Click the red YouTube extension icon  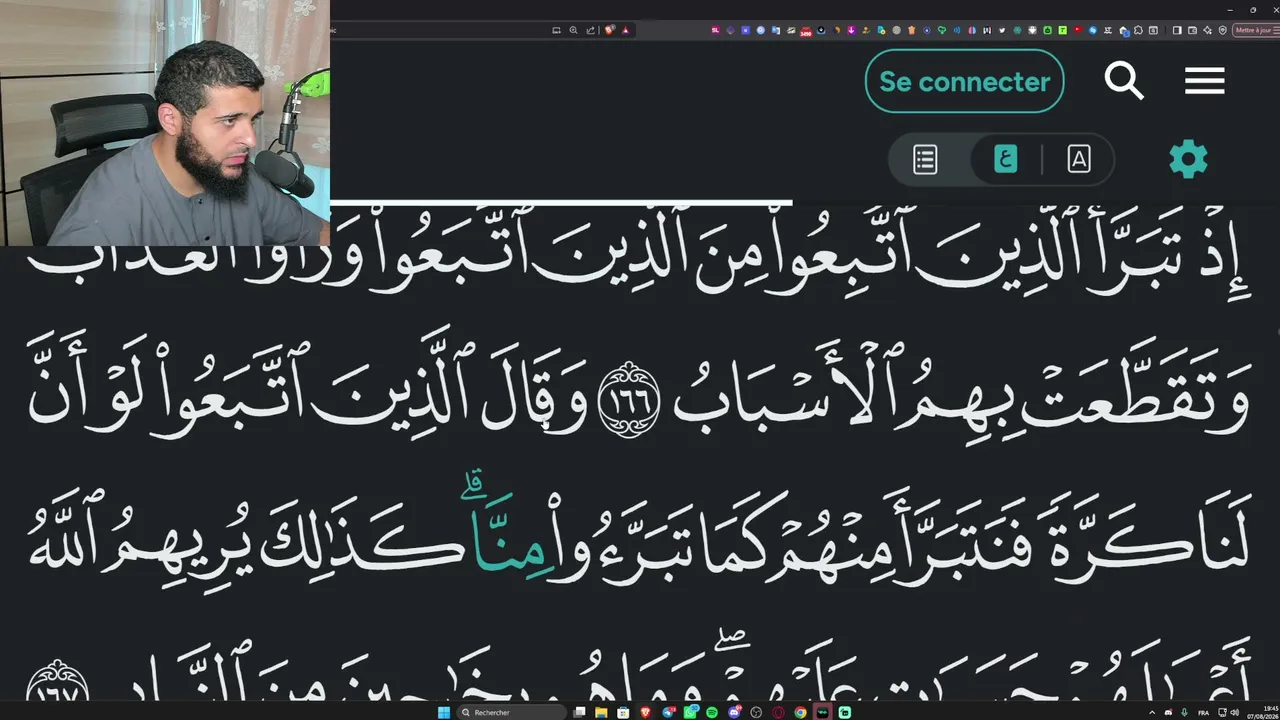[1078, 30]
